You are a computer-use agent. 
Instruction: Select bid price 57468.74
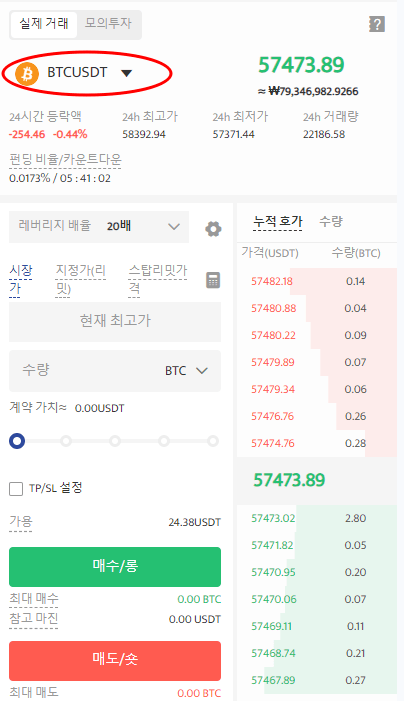pos(273,653)
